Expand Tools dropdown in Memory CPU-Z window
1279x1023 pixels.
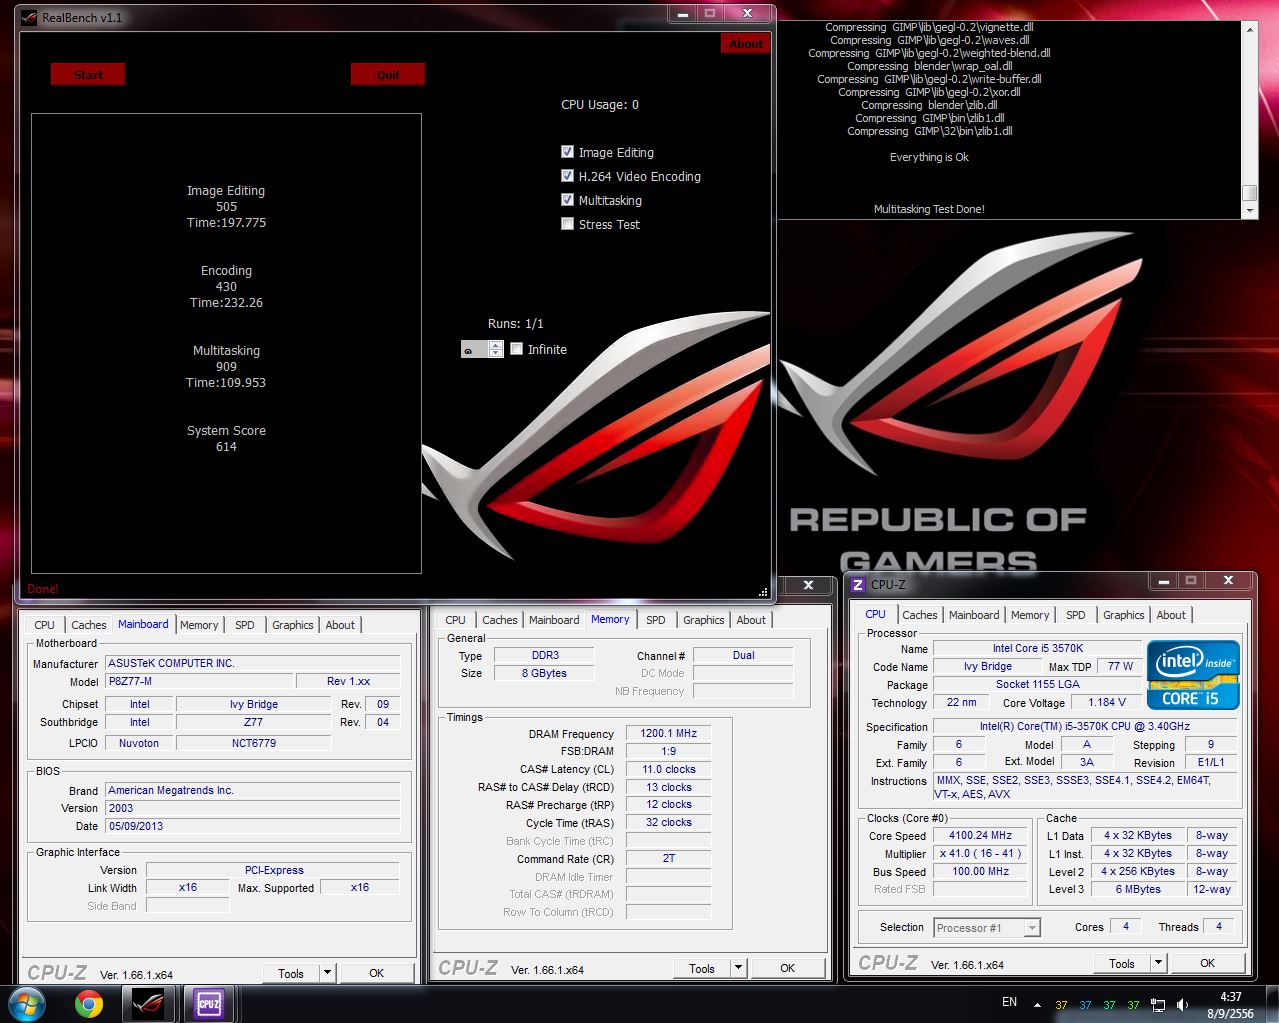coord(737,968)
